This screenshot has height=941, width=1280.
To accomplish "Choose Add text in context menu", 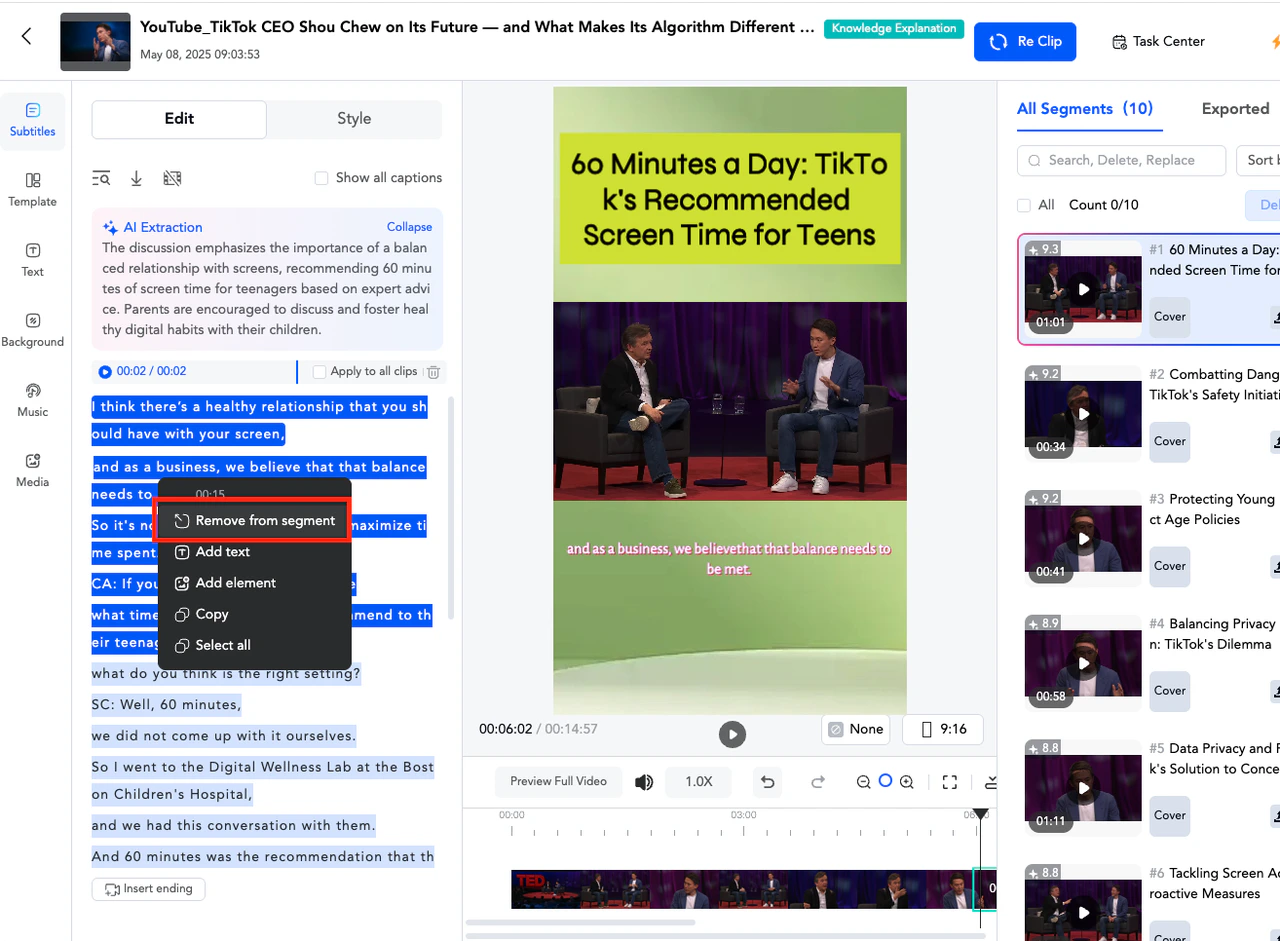I will point(254,552).
